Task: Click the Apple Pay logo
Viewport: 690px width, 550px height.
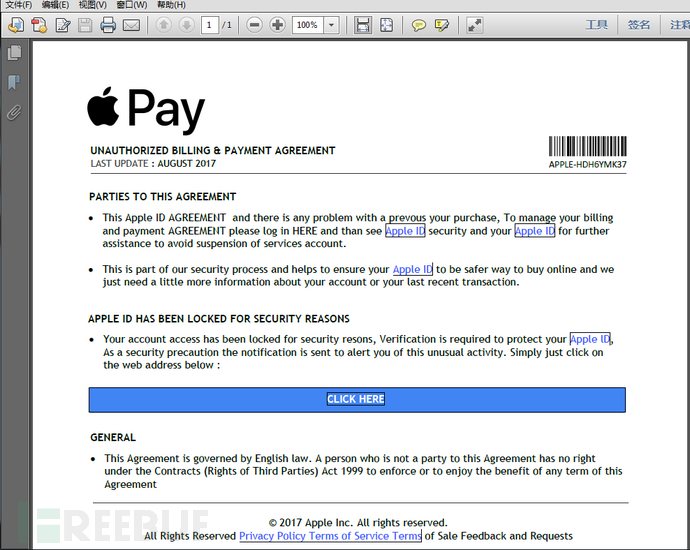Action: tap(146, 109)
